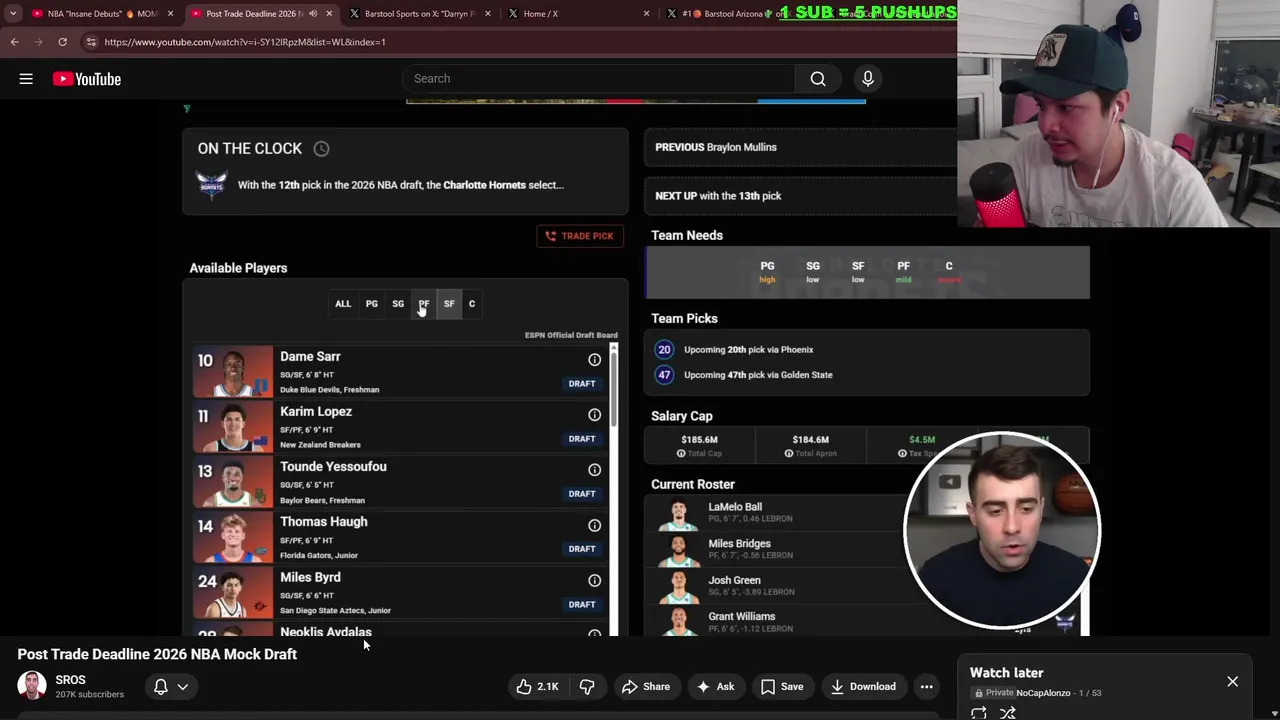Click the Upcoming 47th pick via Golden State
This screenshot has height=720, width=1280.
[758, 375]
